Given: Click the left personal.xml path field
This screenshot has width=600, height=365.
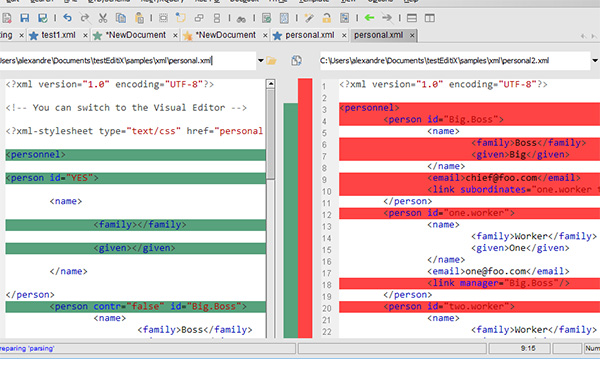Looking at the screenshot, I should coord(127,60).
